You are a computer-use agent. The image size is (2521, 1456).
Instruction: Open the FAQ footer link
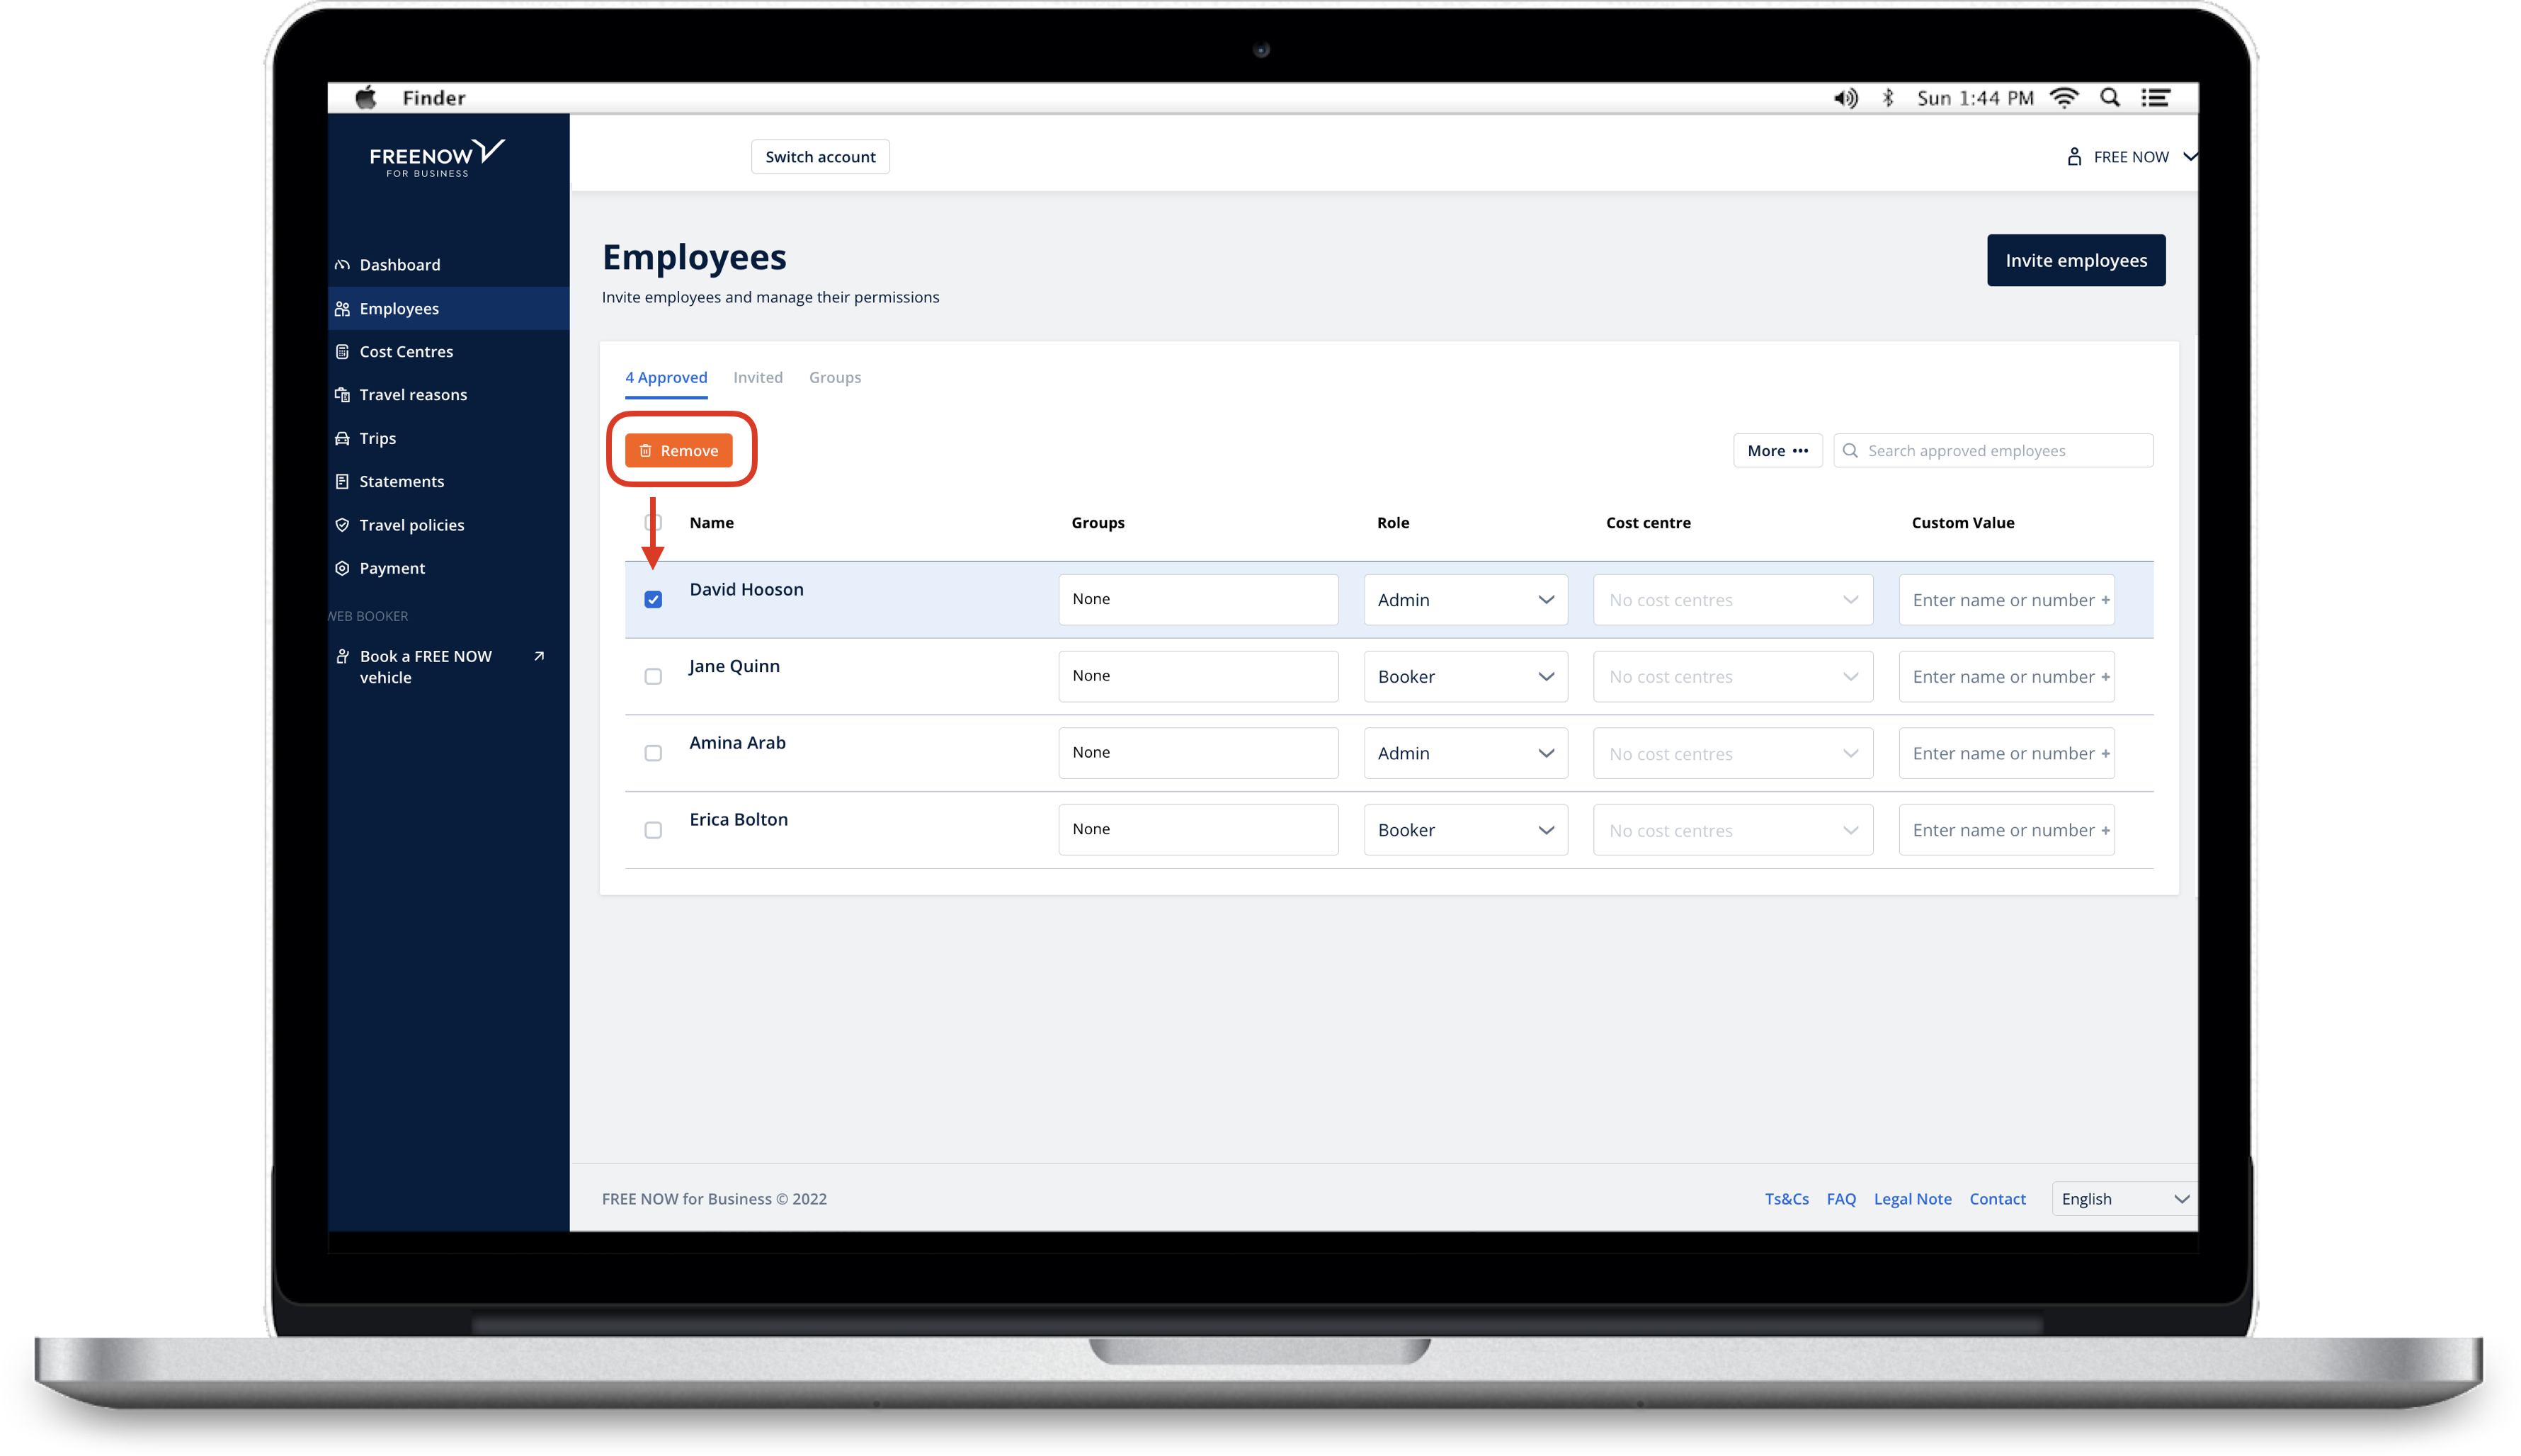[1841, 1199]
